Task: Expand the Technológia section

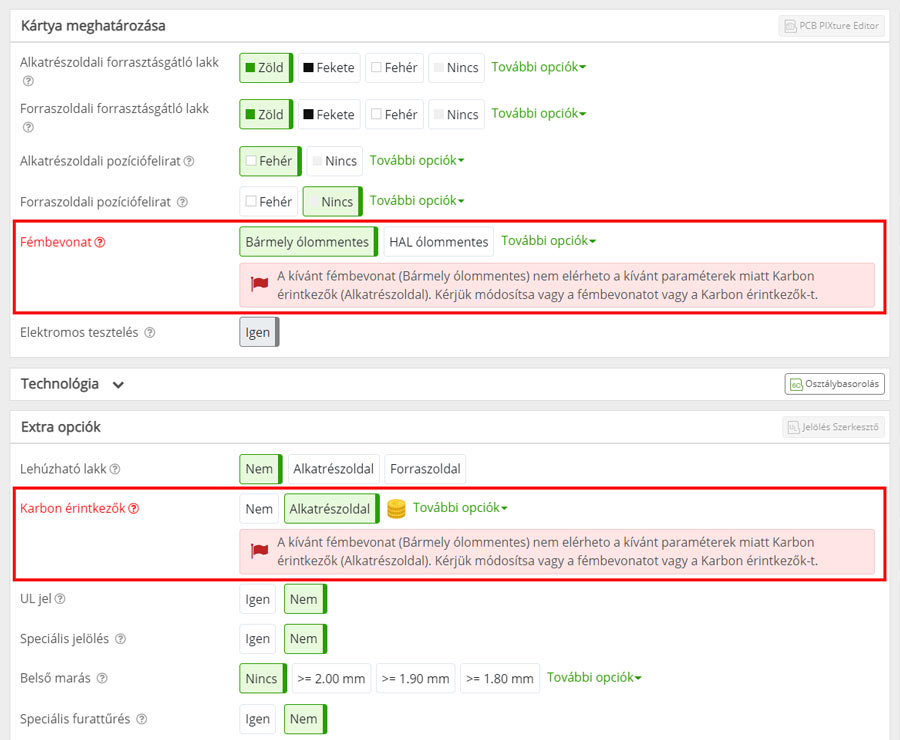Action: [x=118, y=384]
